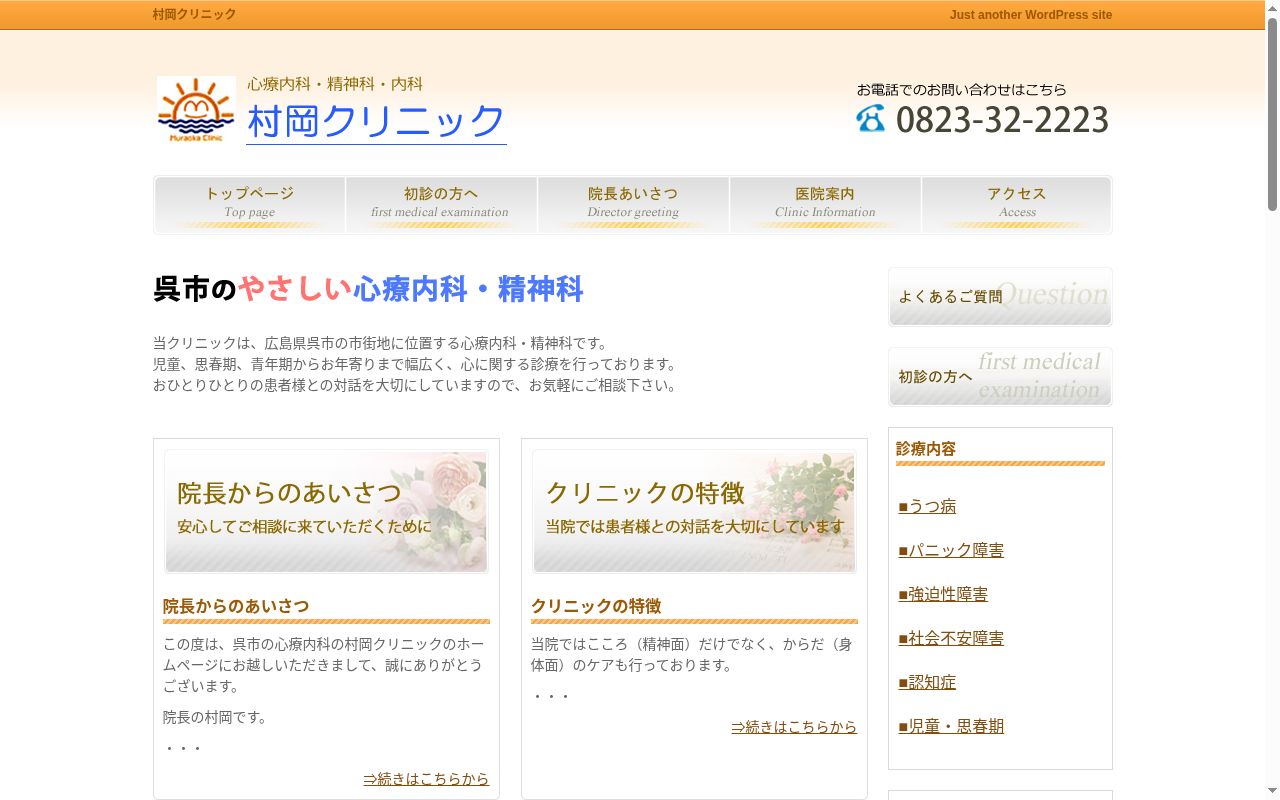Click the Muraoka Clinic sun logo

click(196, 110)
